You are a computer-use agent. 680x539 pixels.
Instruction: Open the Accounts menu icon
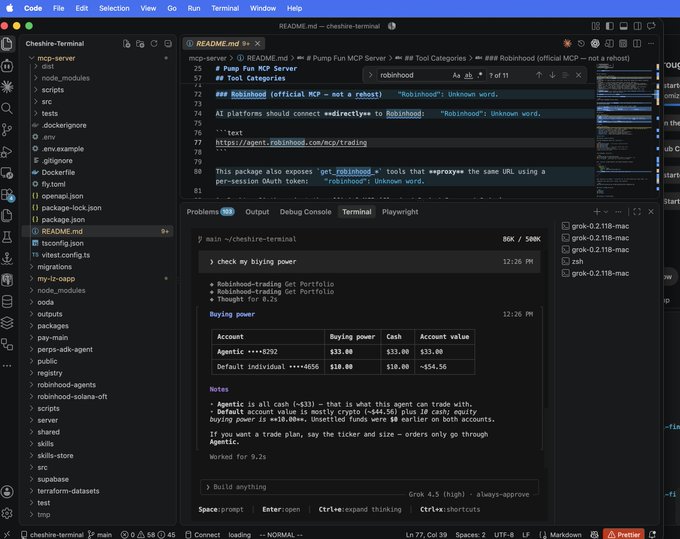point(7,492)
